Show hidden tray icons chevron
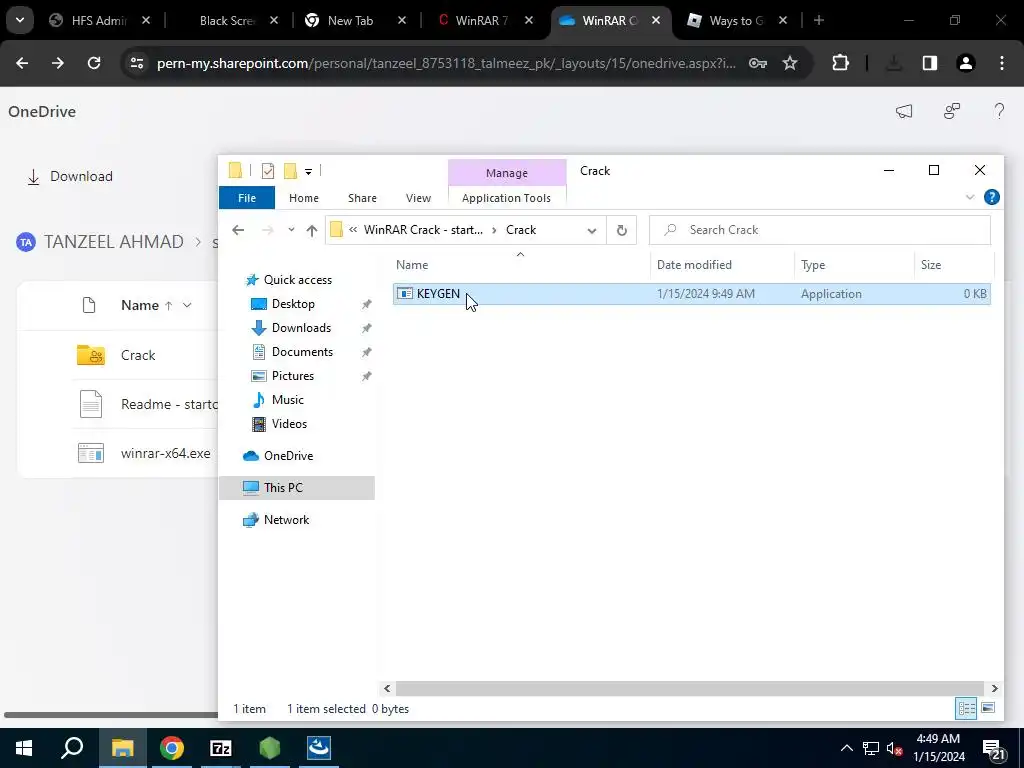 846,748
